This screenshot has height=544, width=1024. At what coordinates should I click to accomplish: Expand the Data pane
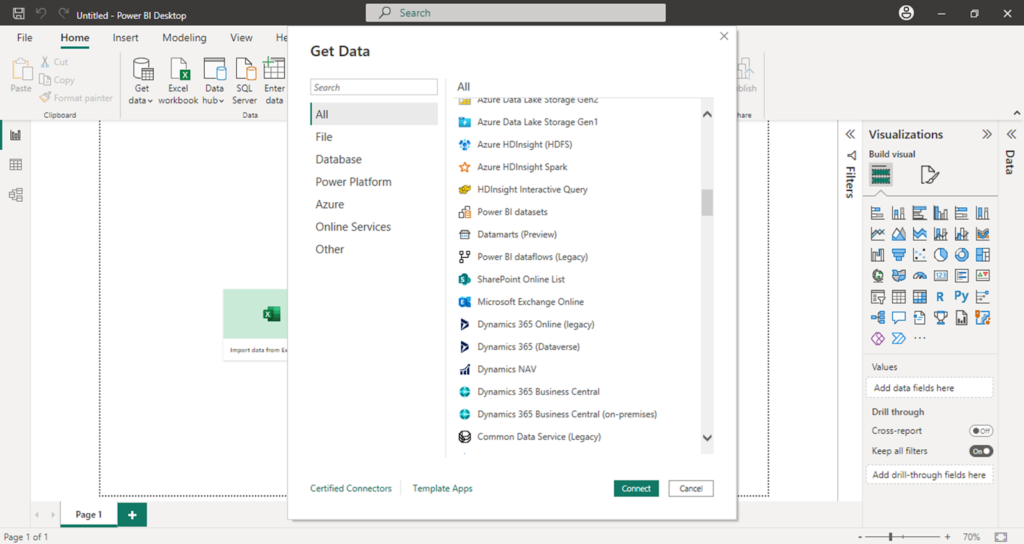(1012, 135)
